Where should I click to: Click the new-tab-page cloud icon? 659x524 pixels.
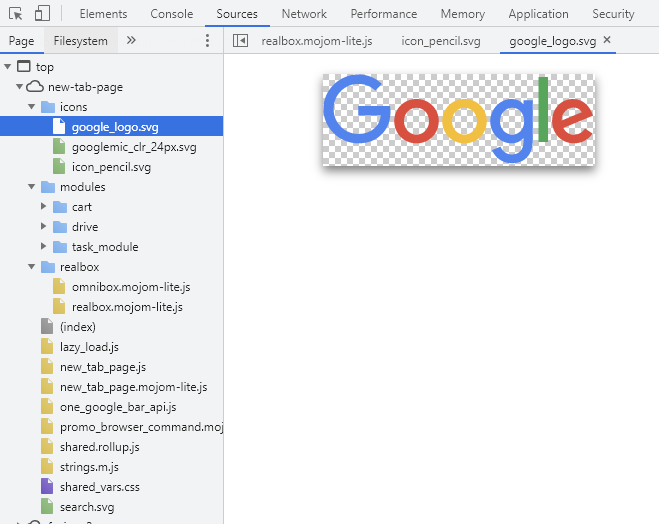click(x=35, y=87)
